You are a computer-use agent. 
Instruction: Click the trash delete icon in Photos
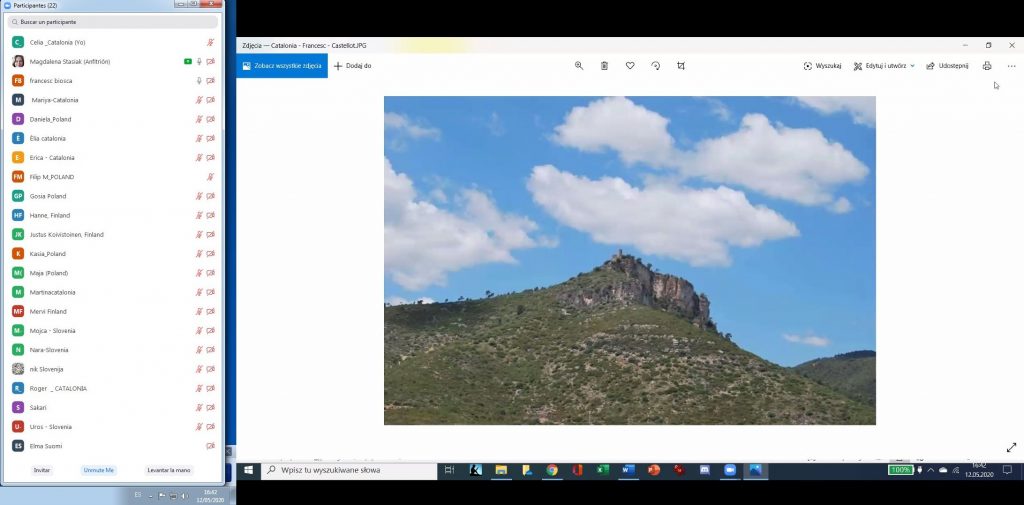(x=604, y=66)
